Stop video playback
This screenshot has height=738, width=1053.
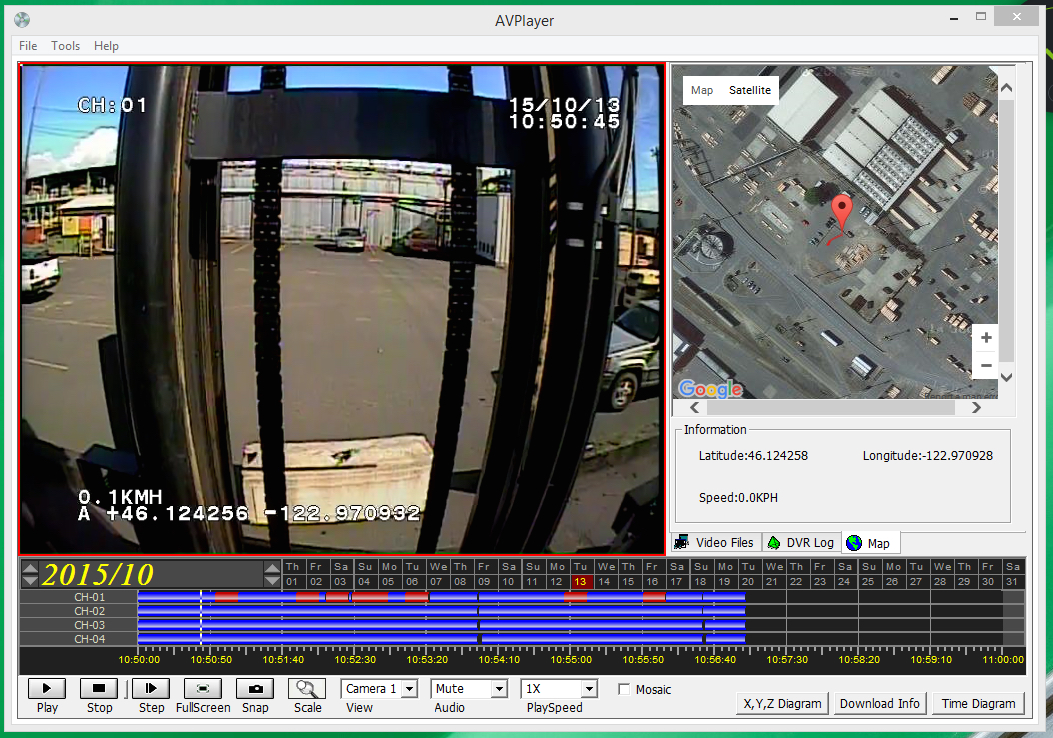99,688
